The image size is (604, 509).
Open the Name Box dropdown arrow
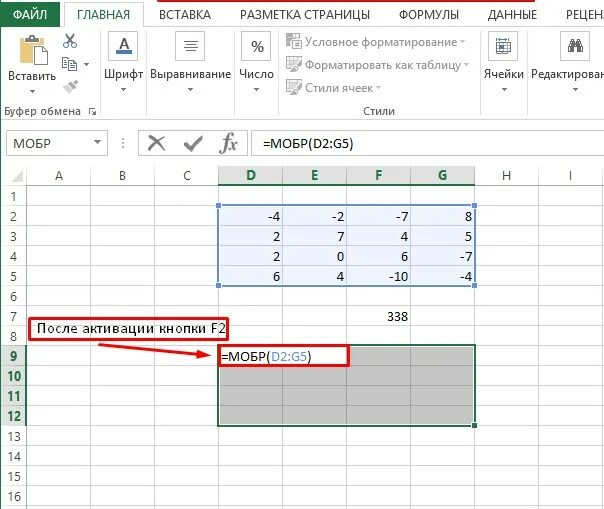pyautogui.click(x=98, y=143)
